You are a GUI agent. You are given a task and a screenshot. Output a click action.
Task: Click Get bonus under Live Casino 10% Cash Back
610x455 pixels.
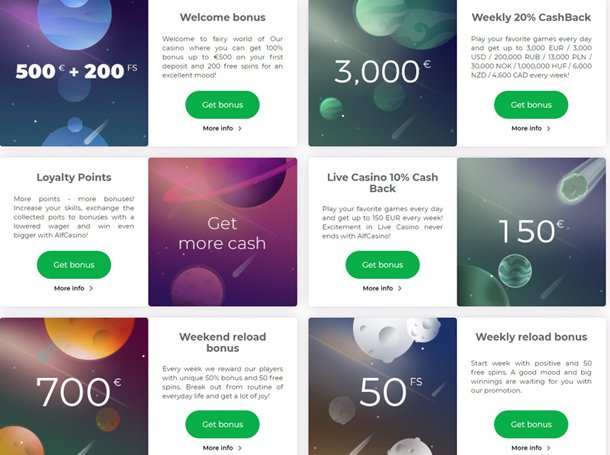[x=382, y=264]
